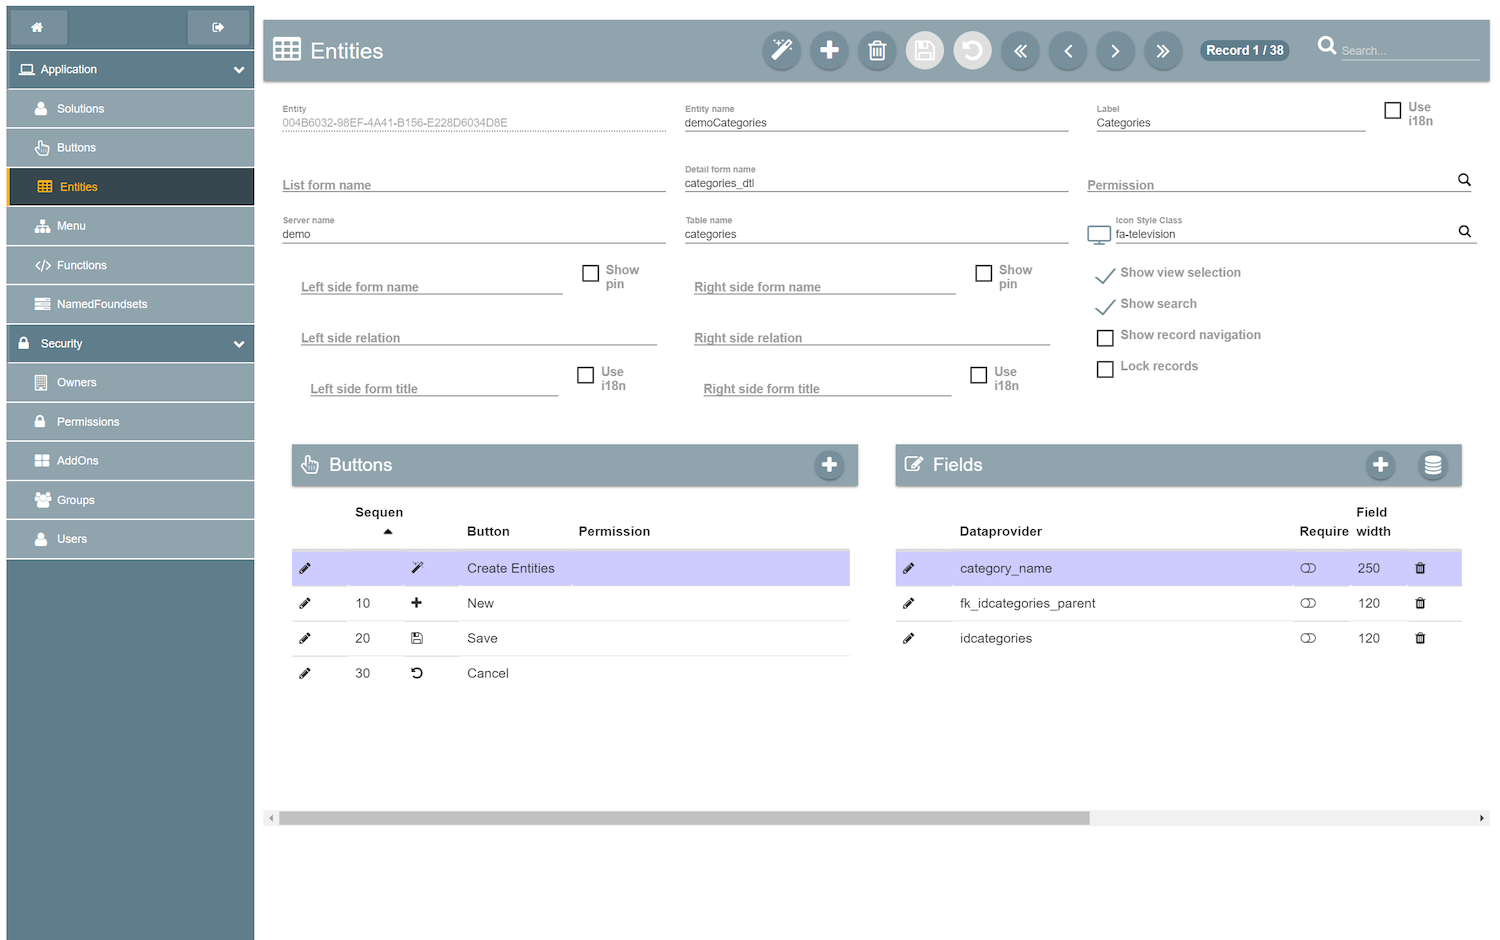This screenshot has width=1500, height=940.
Task: Check Lock records
Action: tap(1105, 369)
